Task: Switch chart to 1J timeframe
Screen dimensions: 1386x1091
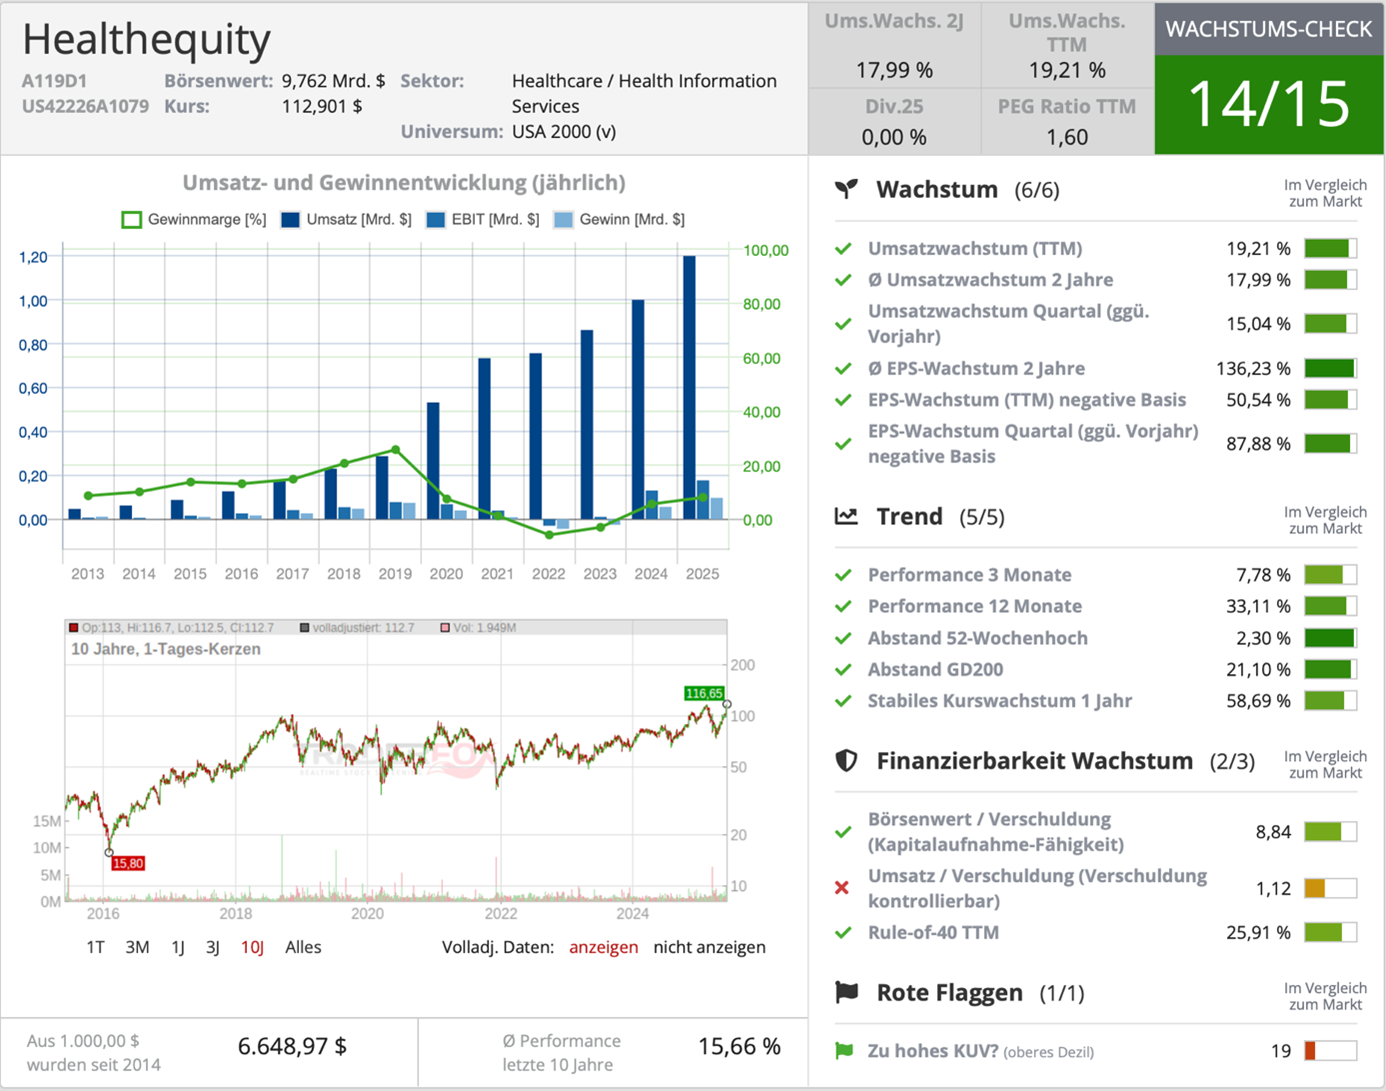Action: [x=178, y=947]
